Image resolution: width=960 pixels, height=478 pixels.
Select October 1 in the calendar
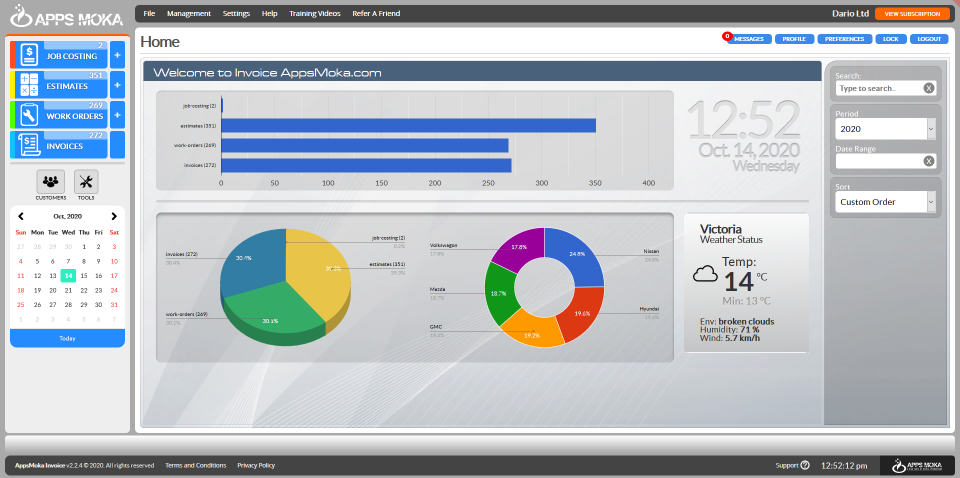[83, 247]
